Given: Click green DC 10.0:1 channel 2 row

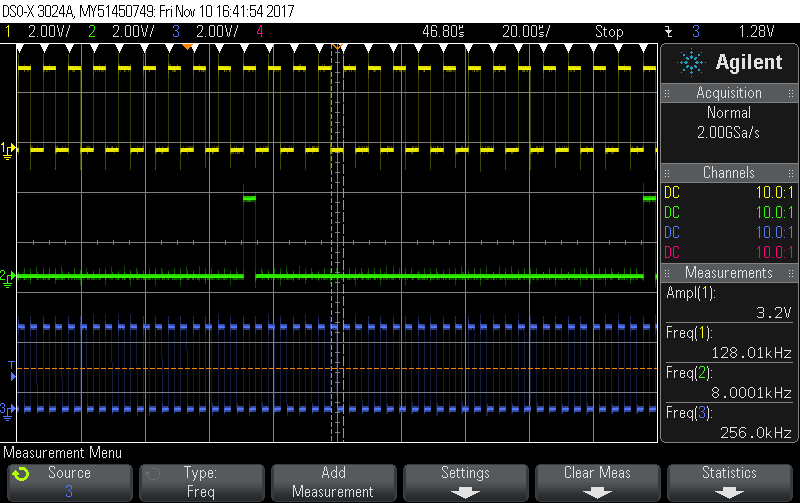Looking at the screenshot, I should pyautogui.click(x=729, y=213).
